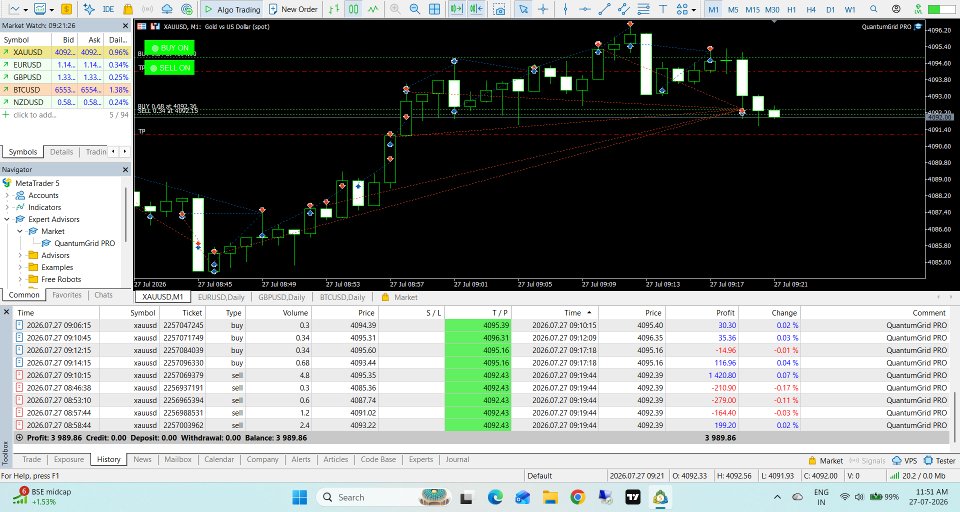
Task: Open the BTCUSD,Daily chart tab
Action: [342, 297]
